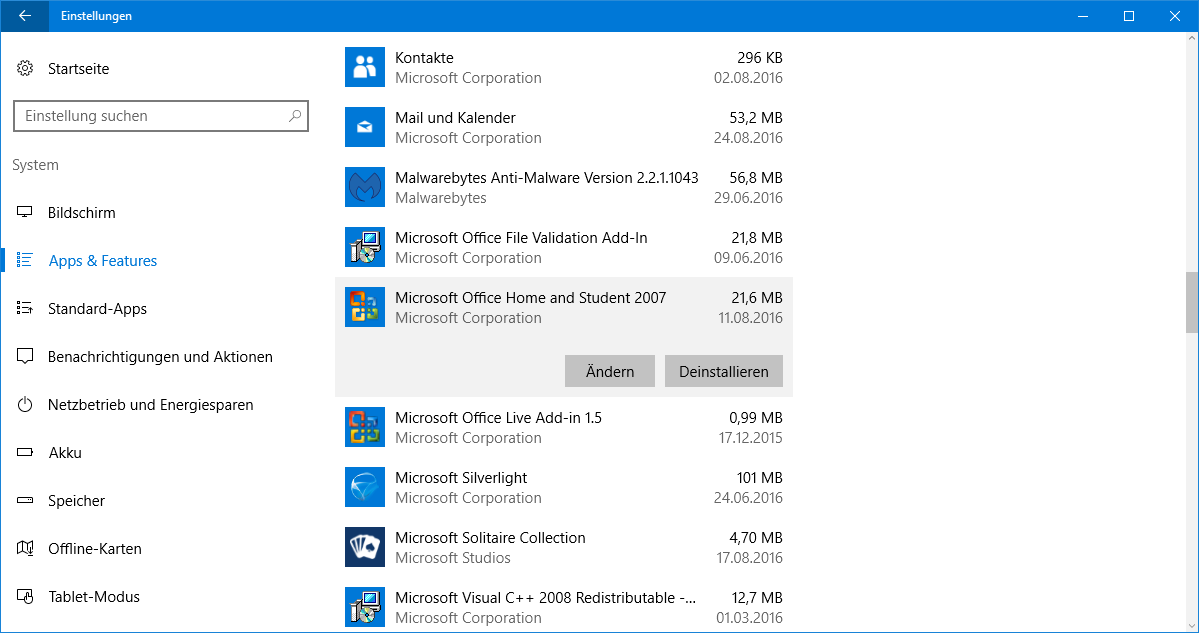The height and width of the screenshot is (633, 1199).
Task: Open the Bildschirm settings page
Action: click(82, 213)
